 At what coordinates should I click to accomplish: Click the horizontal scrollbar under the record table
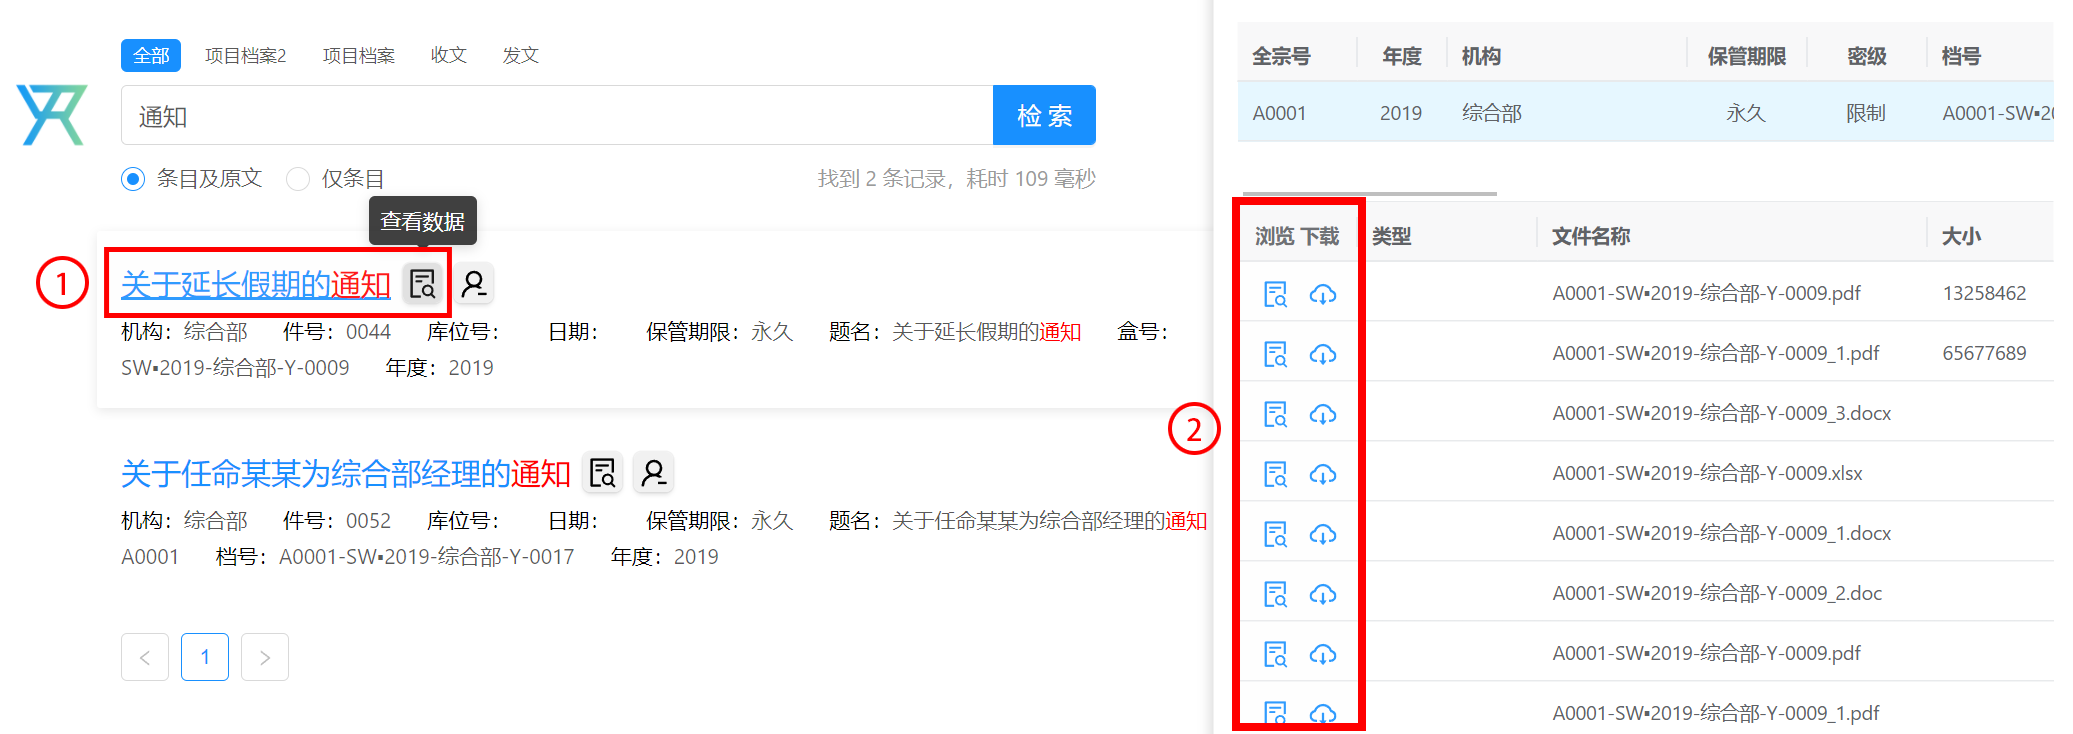1369,193
